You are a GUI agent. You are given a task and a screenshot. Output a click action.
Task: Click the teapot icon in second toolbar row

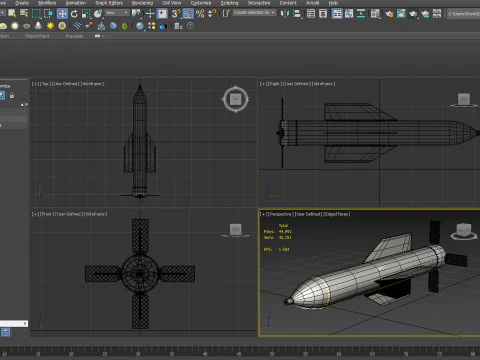click(26, 26)
